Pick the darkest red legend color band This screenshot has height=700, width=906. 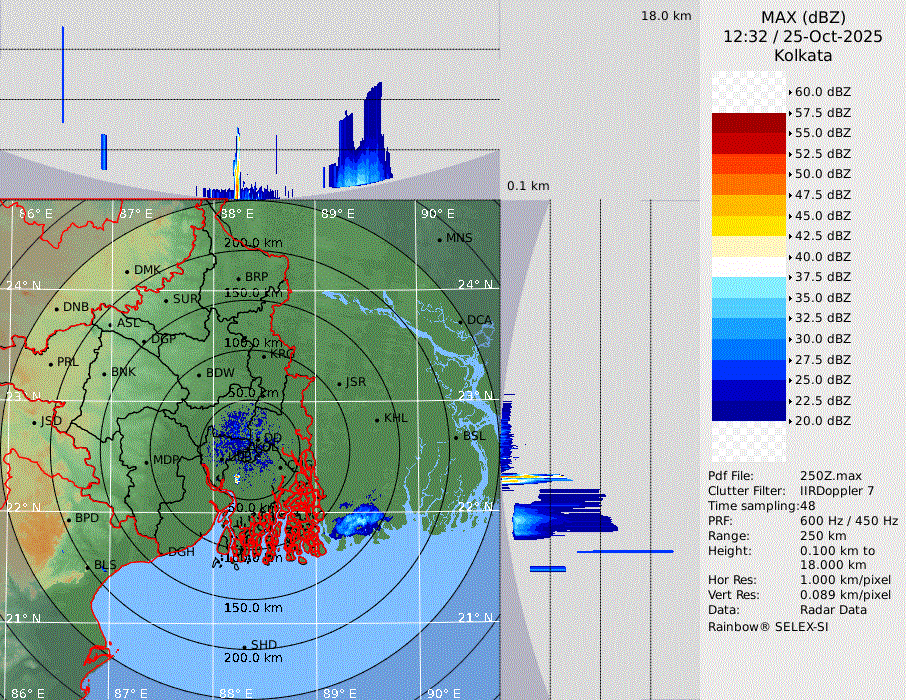click(x=749, y=123)
